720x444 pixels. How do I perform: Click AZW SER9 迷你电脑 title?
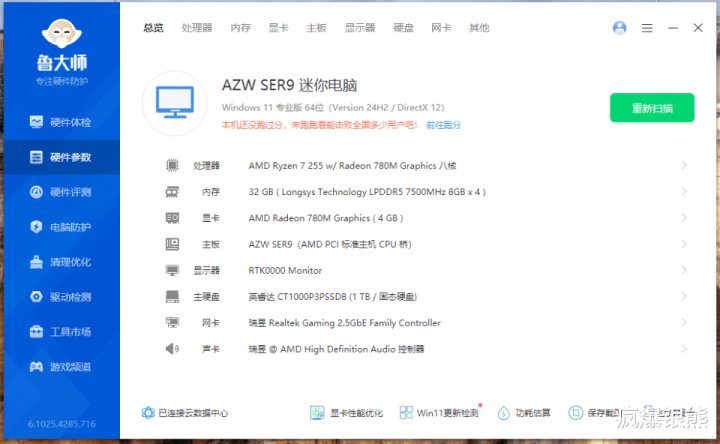point(289,85)
